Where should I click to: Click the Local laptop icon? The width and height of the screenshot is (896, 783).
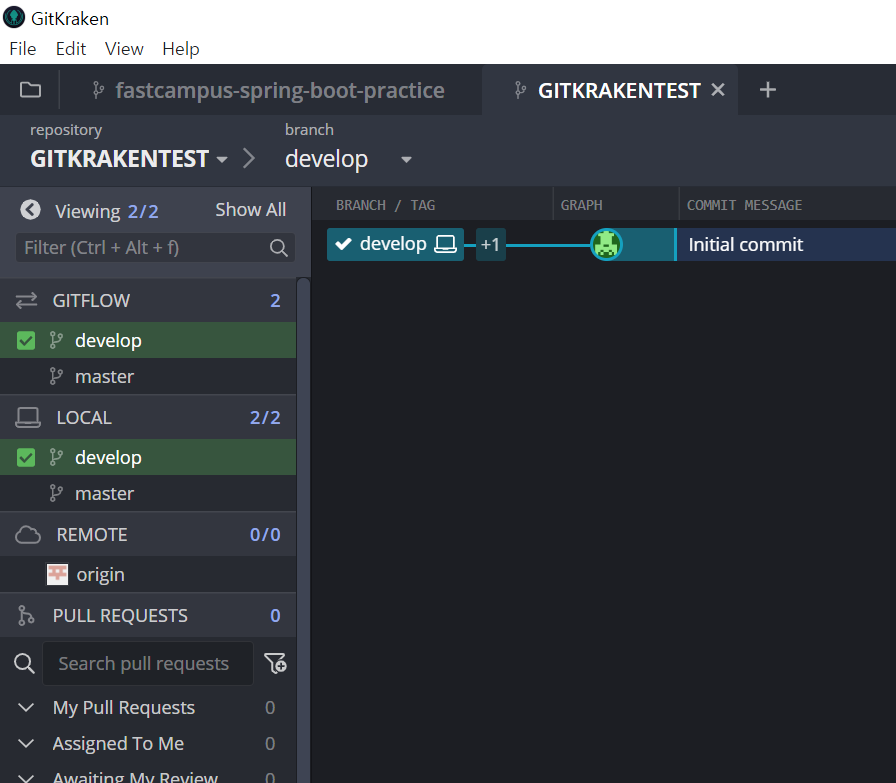click(27, 417)
